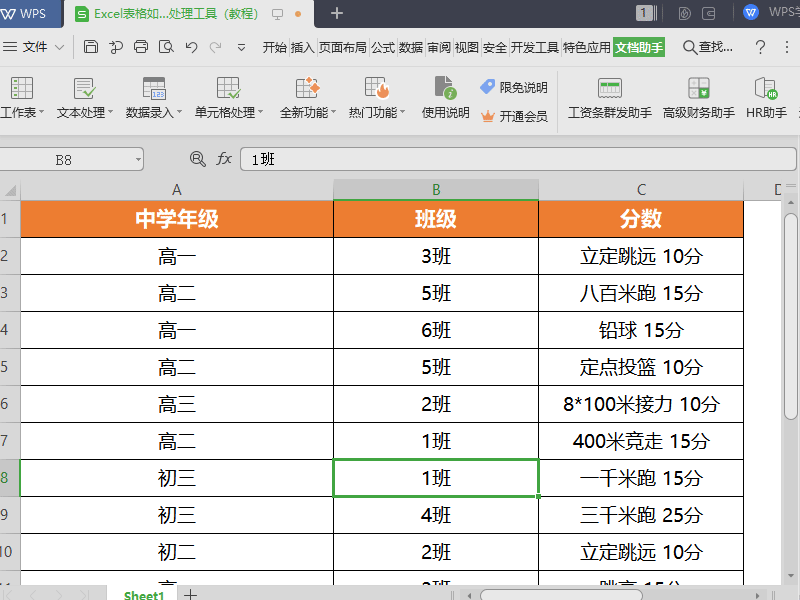Select the 文档助手 ribbon tab
This screenshot has width=800, height=600.
[639, 47]
